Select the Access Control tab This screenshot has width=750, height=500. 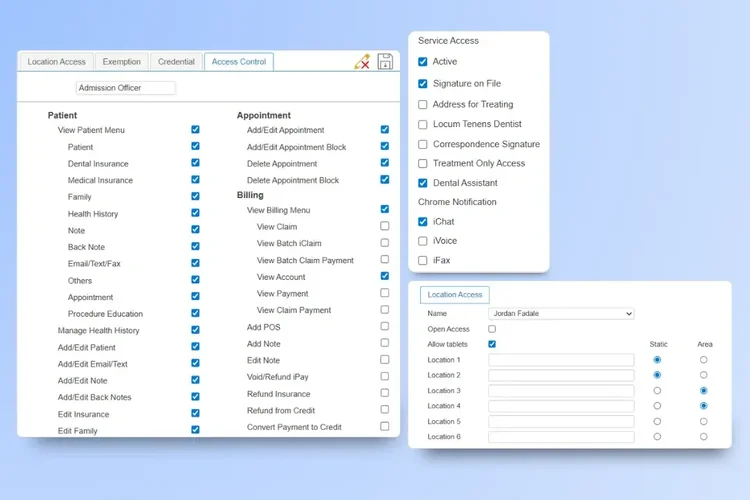click(x=239, y=62)
